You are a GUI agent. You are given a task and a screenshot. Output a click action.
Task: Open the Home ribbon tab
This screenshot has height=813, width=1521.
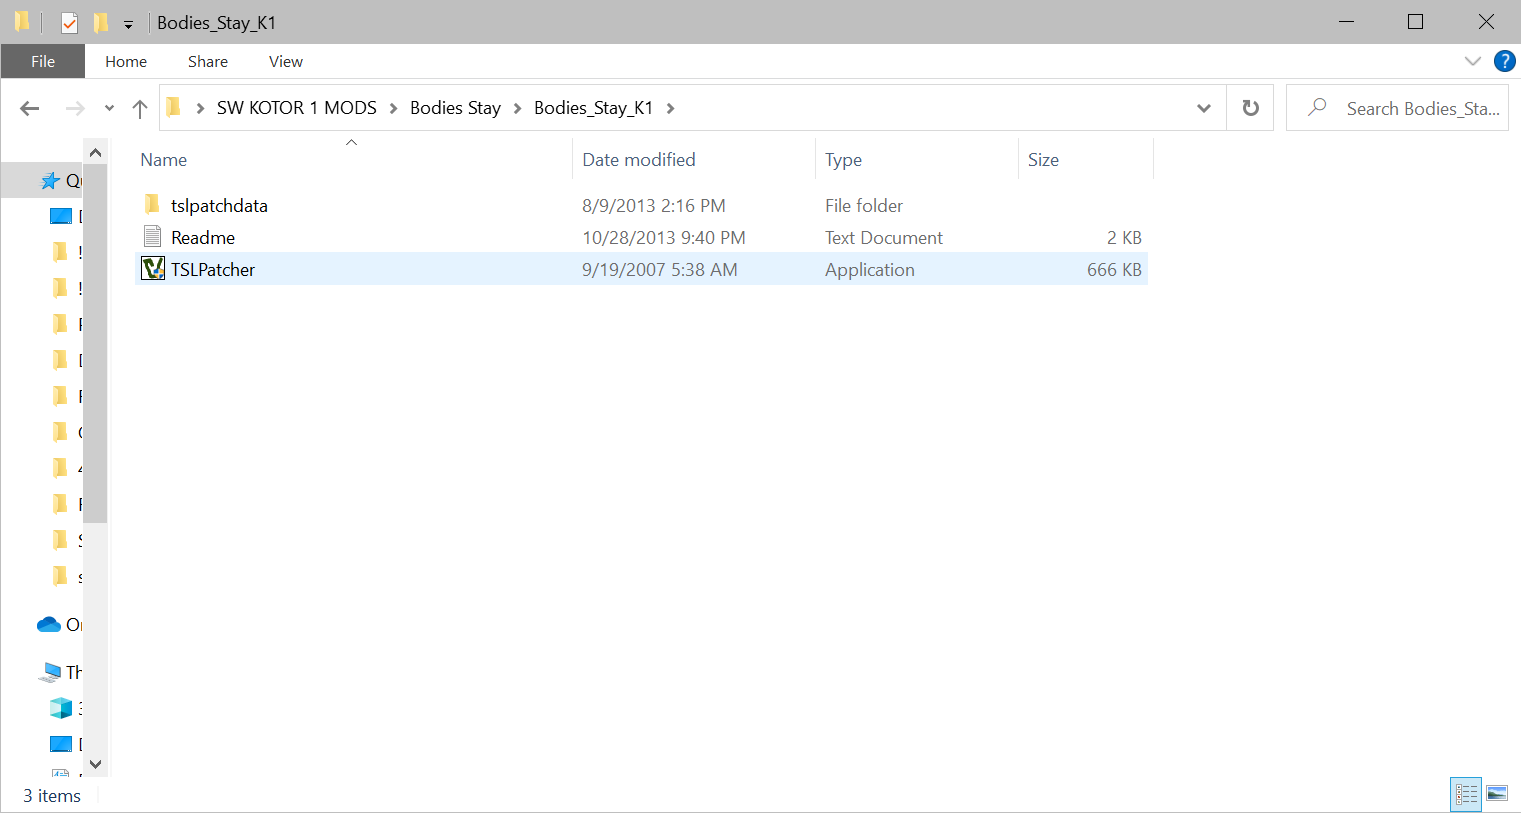[126, 61]
